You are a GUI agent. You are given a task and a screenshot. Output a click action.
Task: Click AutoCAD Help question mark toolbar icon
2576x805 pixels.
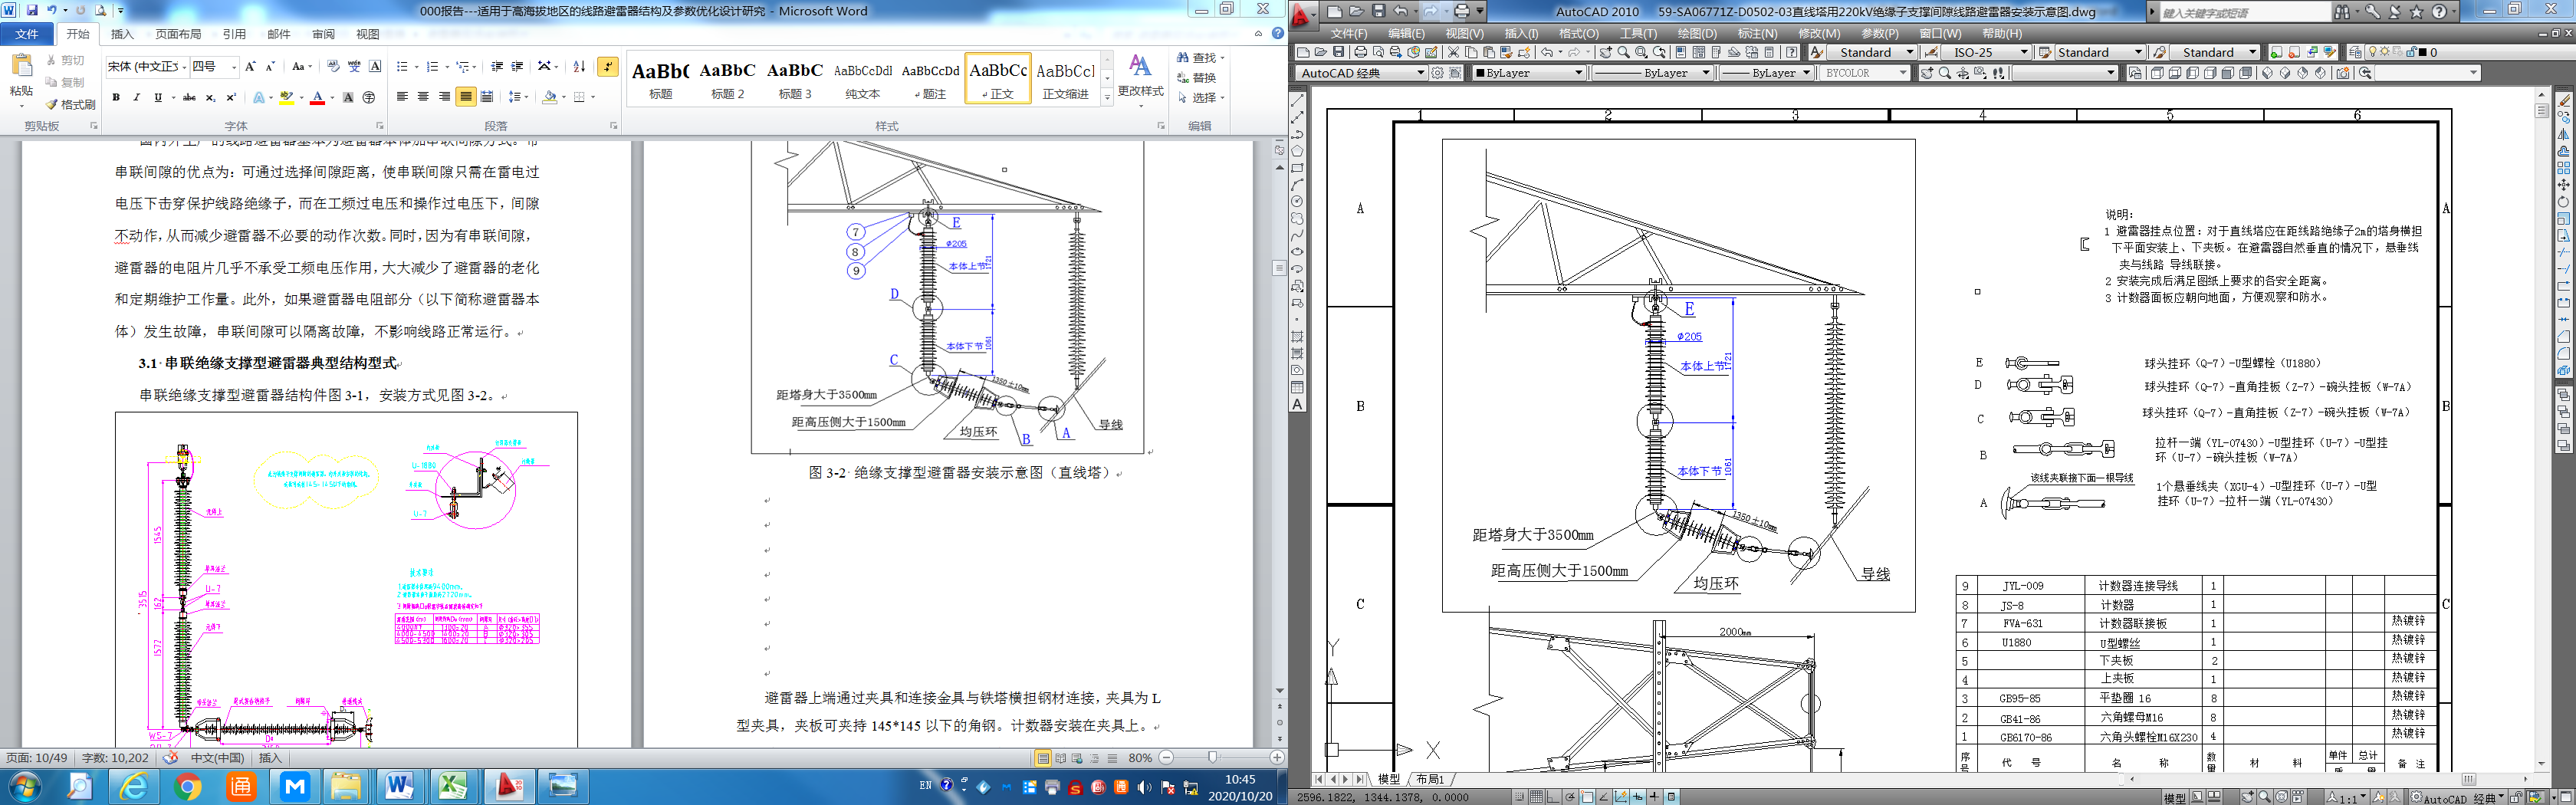pyautogui.click(x=1792, y=52)
